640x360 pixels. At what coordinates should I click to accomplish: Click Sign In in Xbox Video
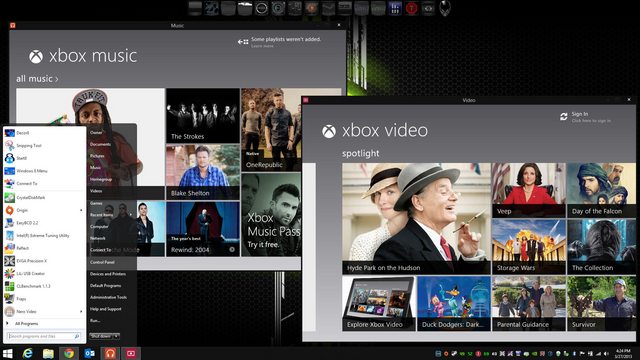[x=580, y=114]
